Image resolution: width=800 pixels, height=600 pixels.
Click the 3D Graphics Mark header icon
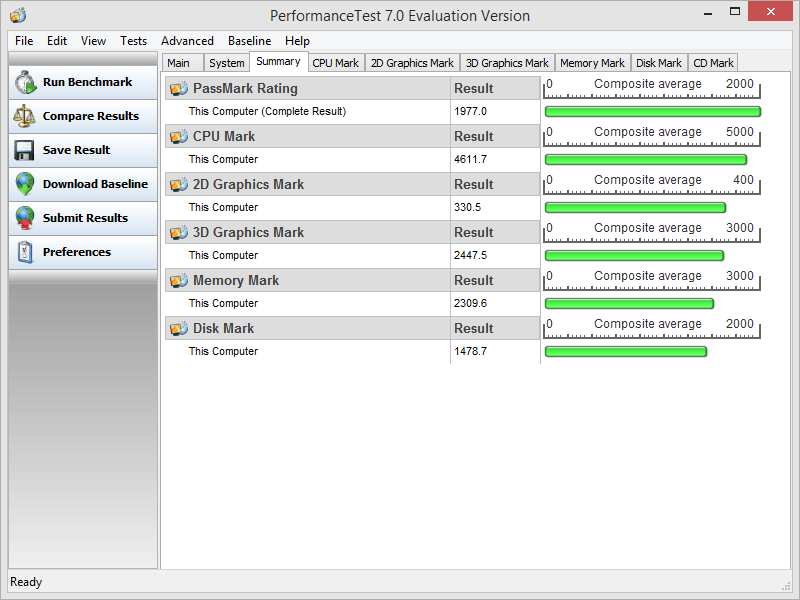click(x=179, y=232)
